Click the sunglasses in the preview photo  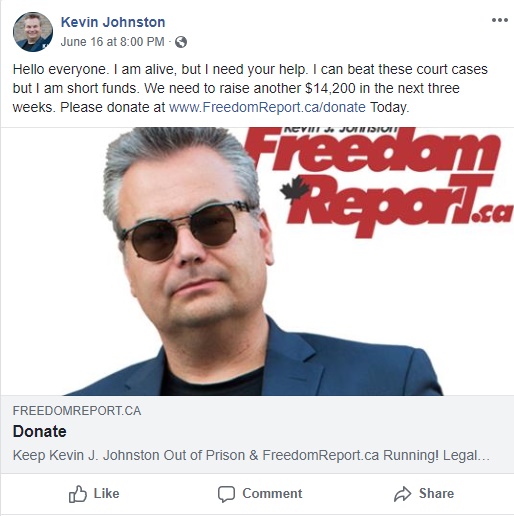coord(187,230)
